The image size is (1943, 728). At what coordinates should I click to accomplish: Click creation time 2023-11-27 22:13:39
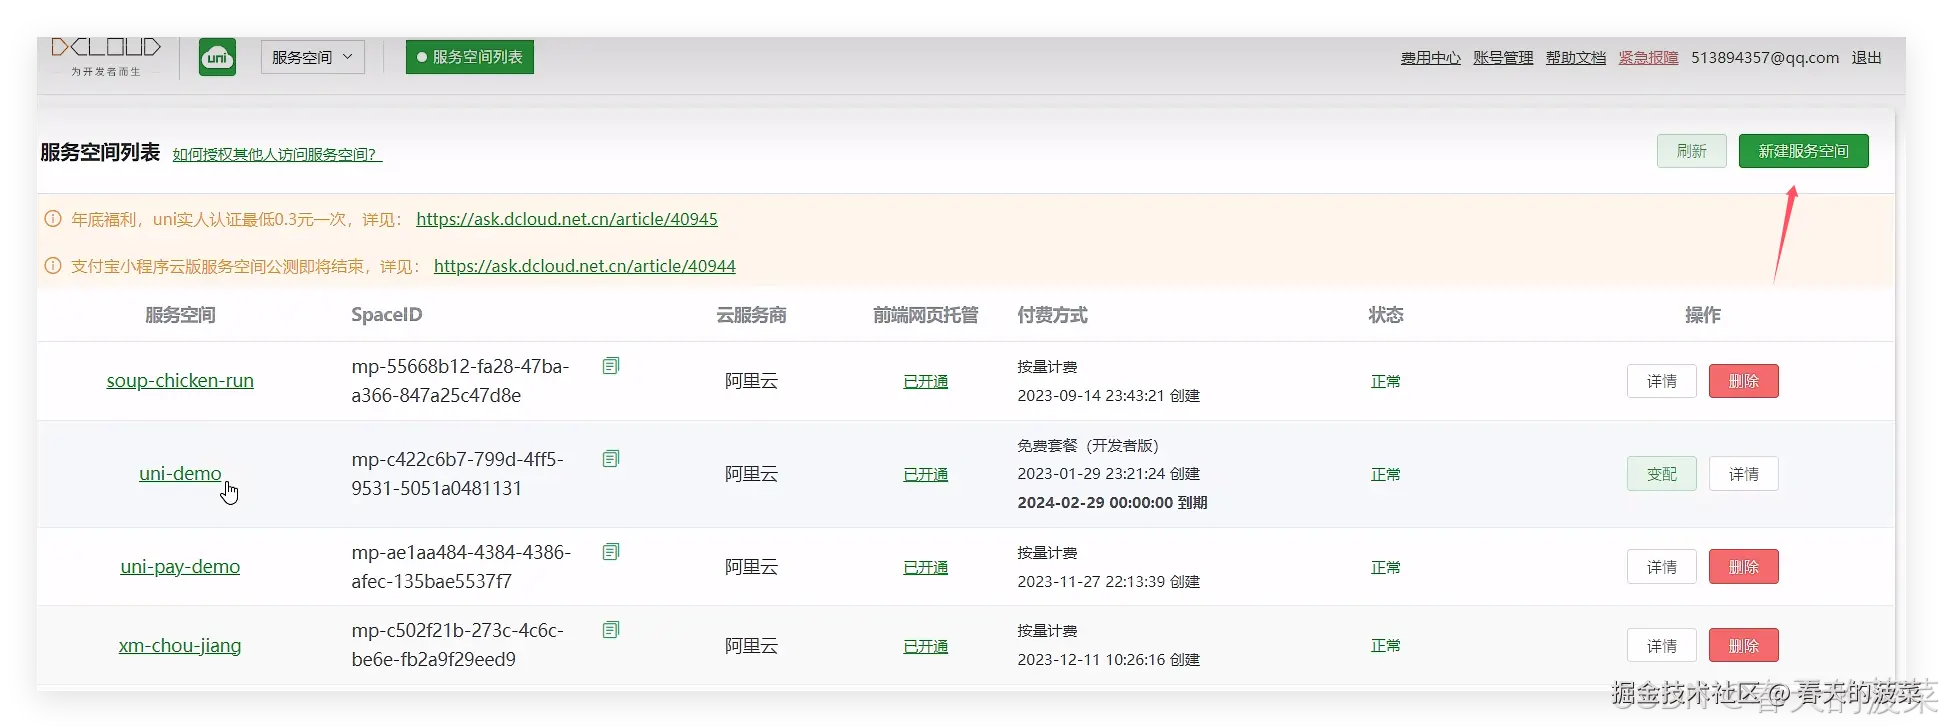click(x=1091, y=582)
